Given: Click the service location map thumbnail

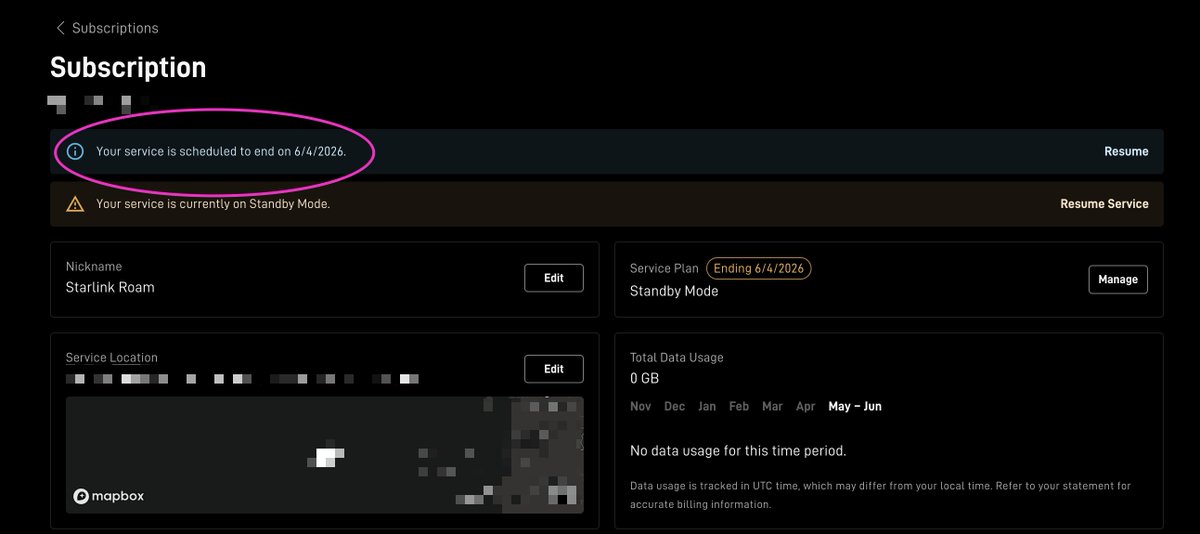Looking at the screenshot, I should (x=325, y=455).
